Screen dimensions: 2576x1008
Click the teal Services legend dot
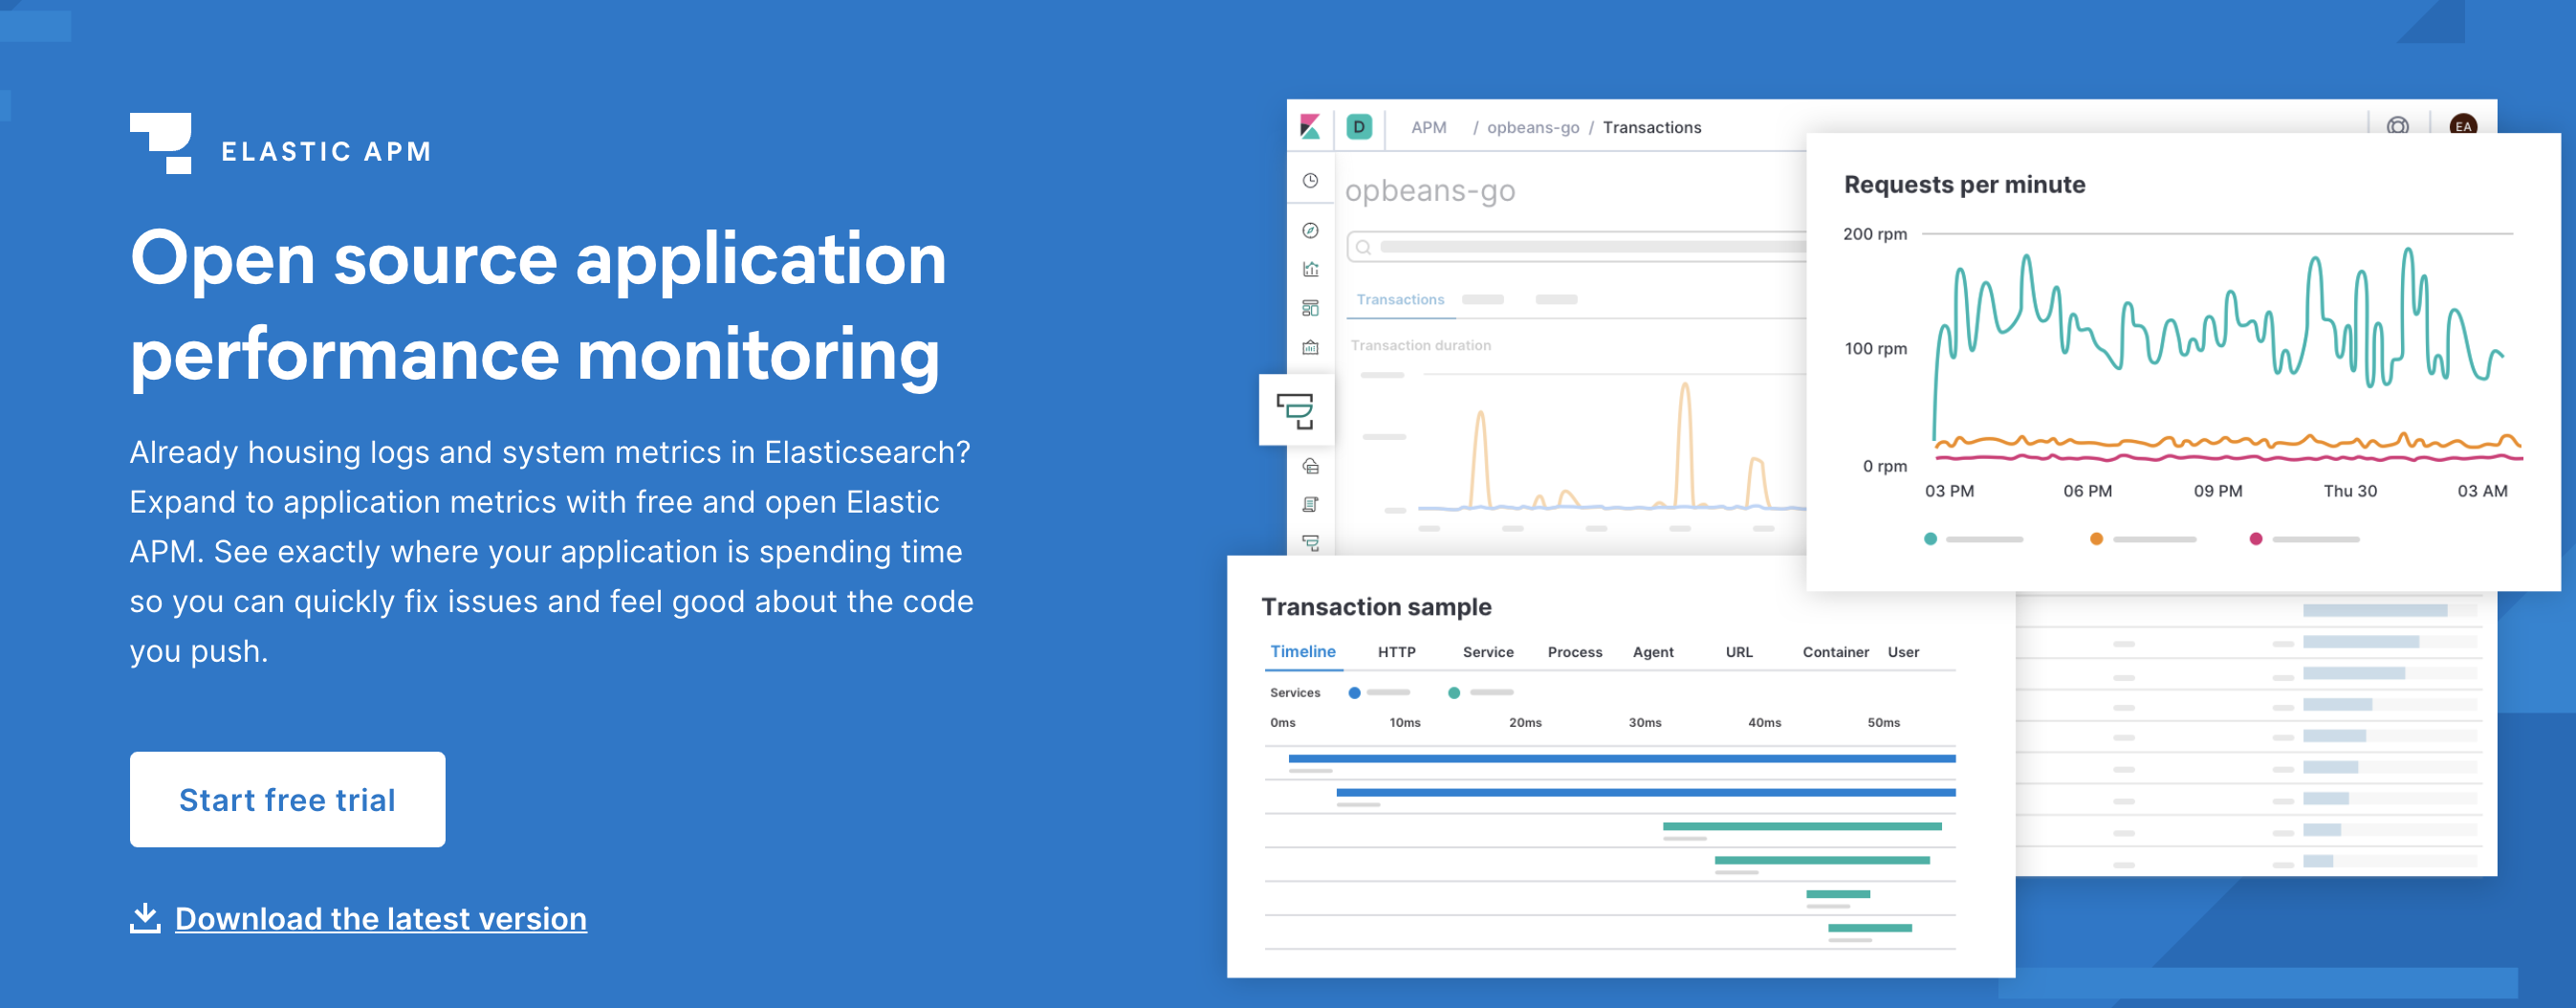pos(1454,693)
